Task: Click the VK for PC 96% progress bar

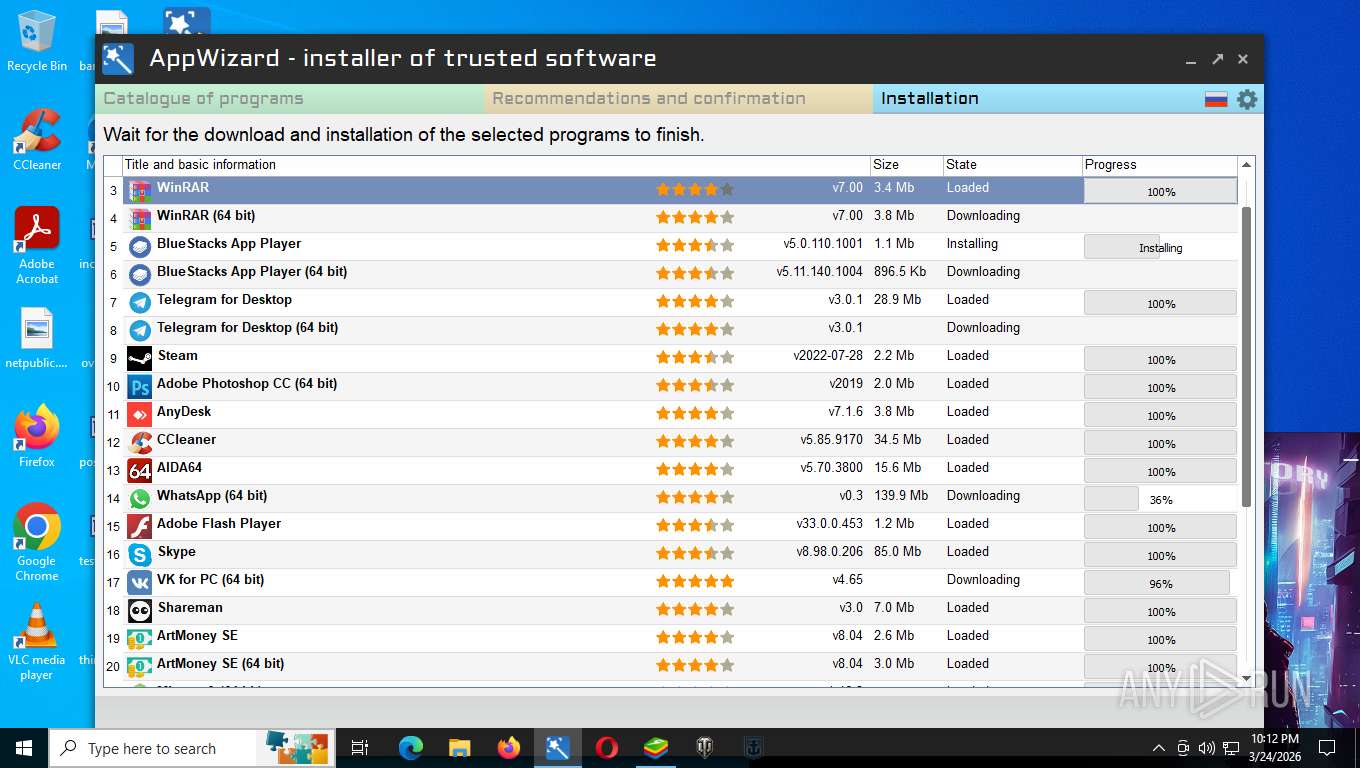Action: (x=1160, y=582)
